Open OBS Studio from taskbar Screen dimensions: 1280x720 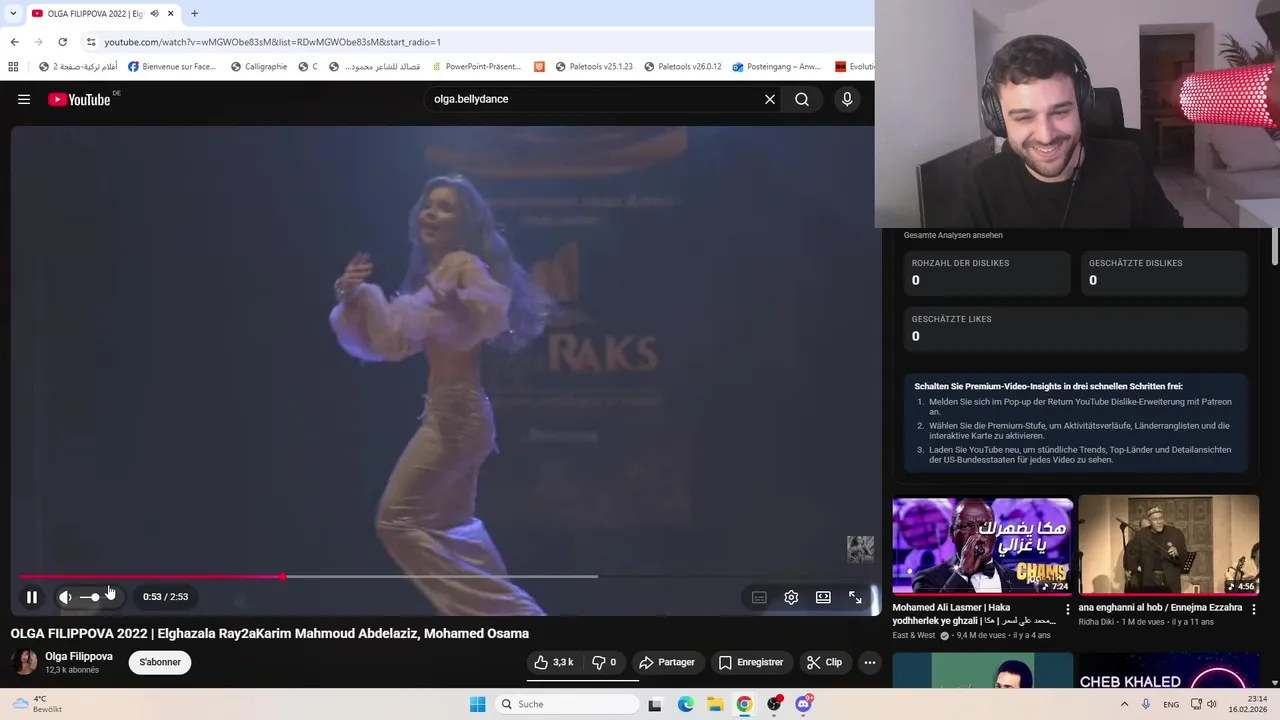774,704
